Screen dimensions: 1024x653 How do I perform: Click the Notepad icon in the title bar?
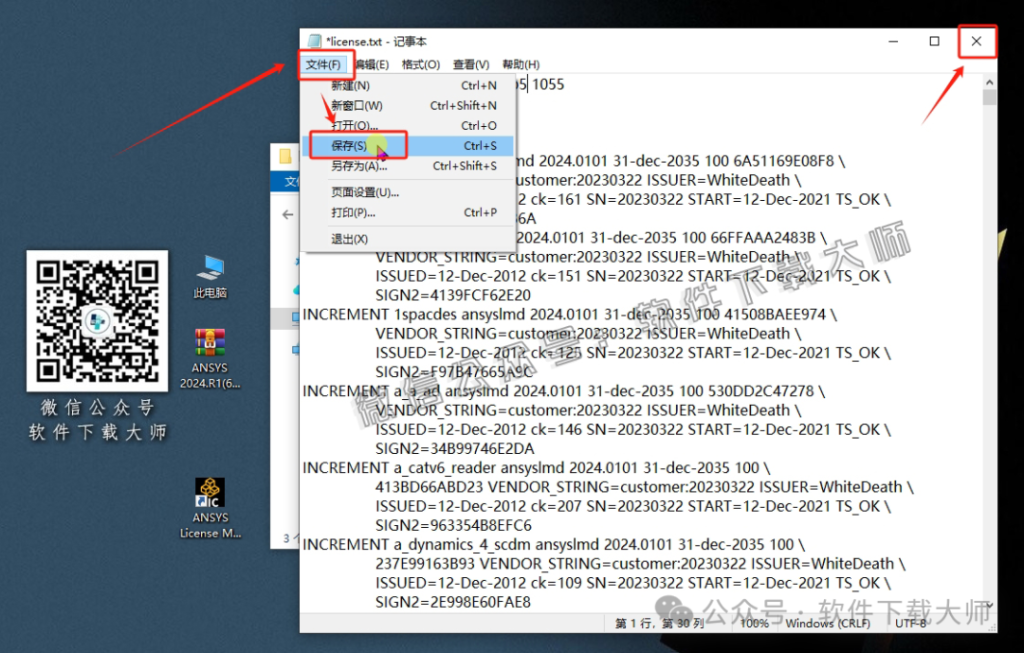pos(314,41)
